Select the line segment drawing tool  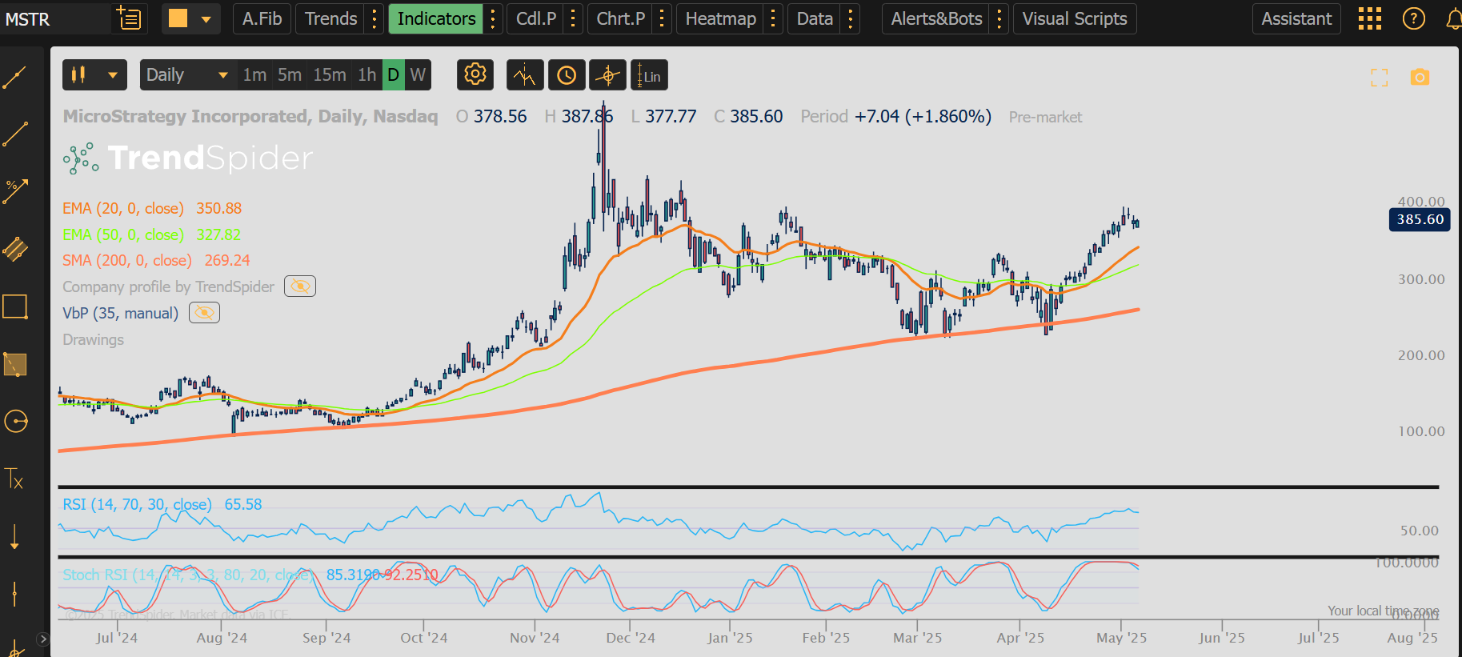click(x=15, y=134)
